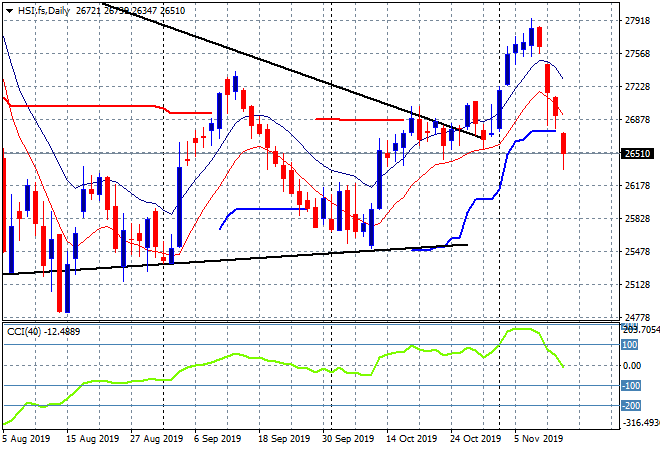Click the 26178 price axis label
Viewport: 660px width, 450px height.
tap(637, 186)
